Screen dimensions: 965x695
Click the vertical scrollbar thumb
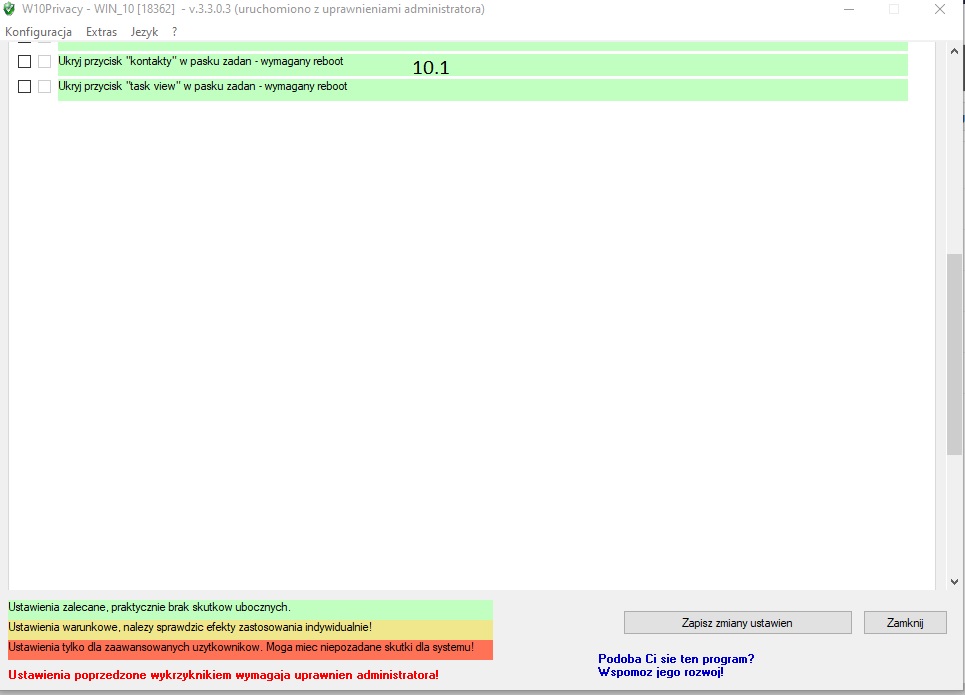click(954, 355)
